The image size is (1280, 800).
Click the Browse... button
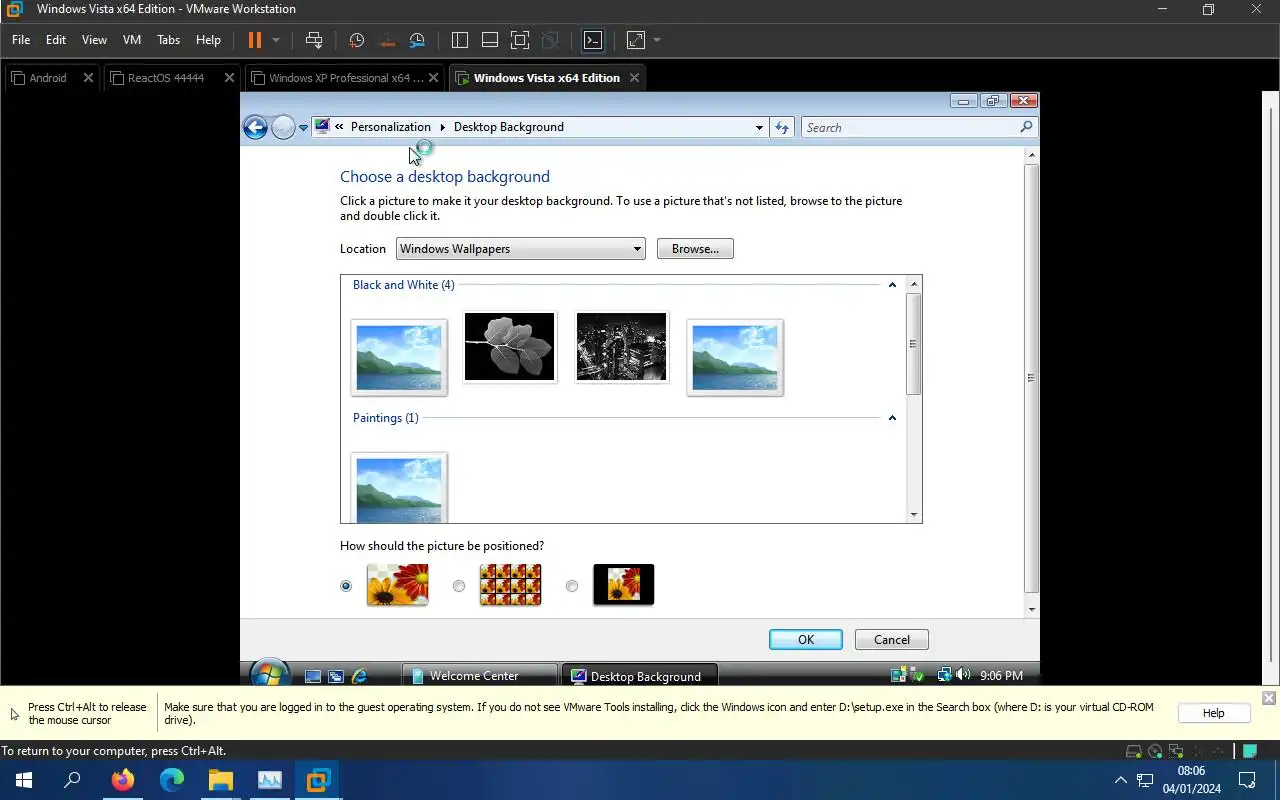(x=695, y=249)
